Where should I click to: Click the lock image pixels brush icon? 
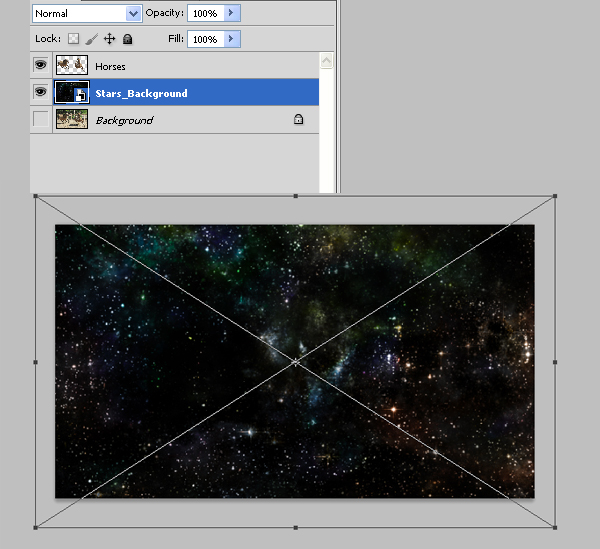point(91,39)
